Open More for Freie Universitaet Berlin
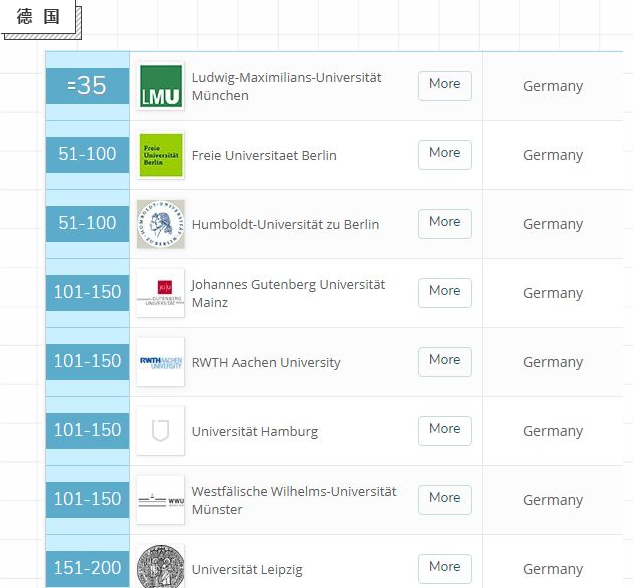 point(445,155)
